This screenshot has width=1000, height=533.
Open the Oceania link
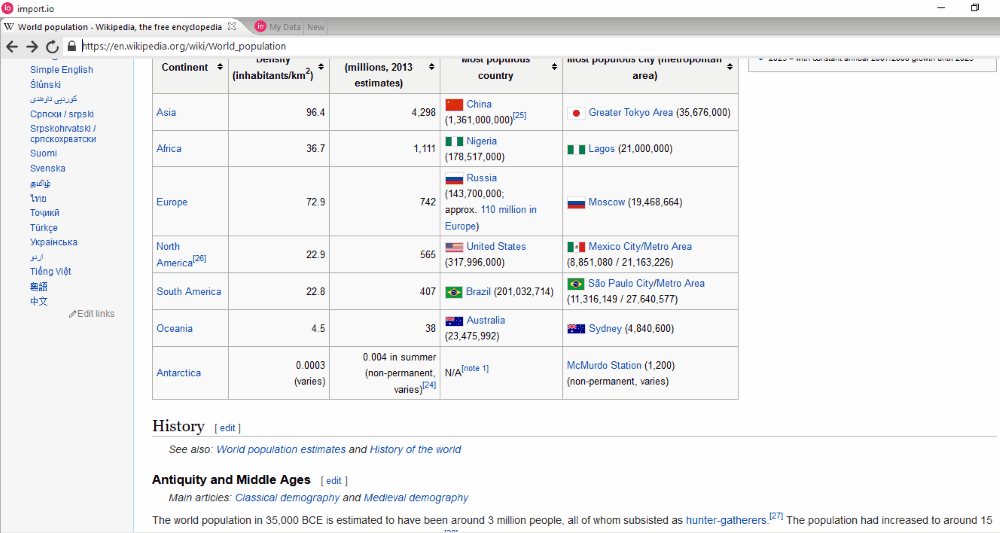tap(174, 328)
